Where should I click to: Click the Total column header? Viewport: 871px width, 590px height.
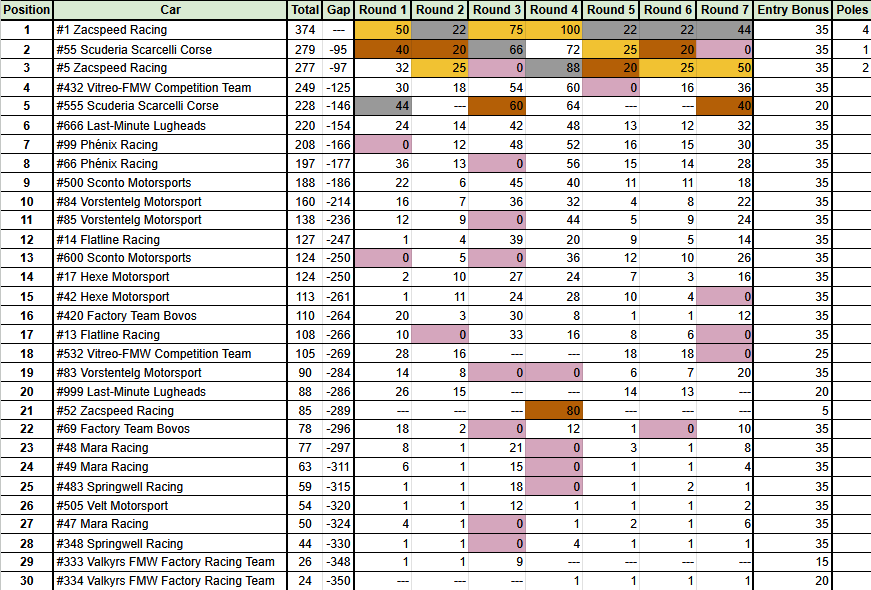305,10
